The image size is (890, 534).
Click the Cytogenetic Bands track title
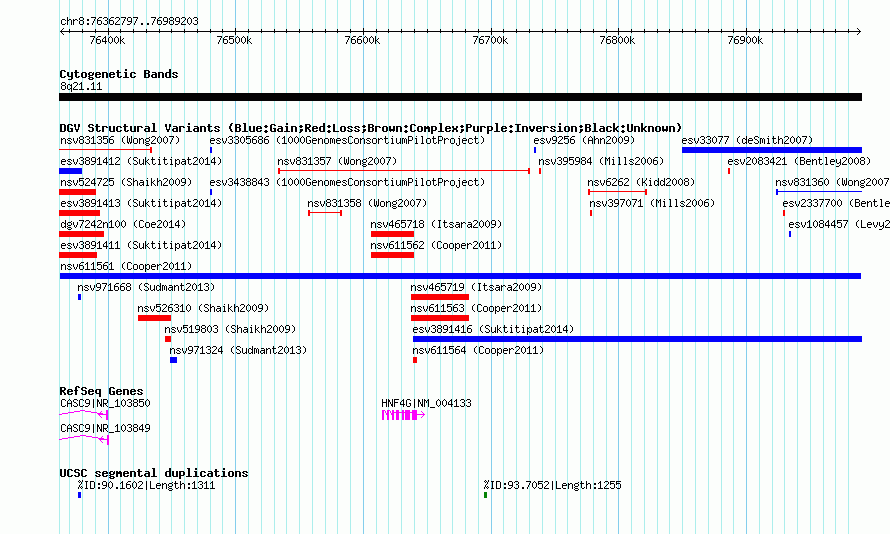[119, 74]
